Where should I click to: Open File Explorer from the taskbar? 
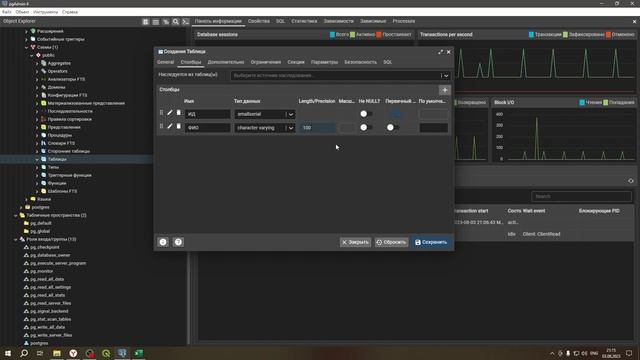click(57, 353)
